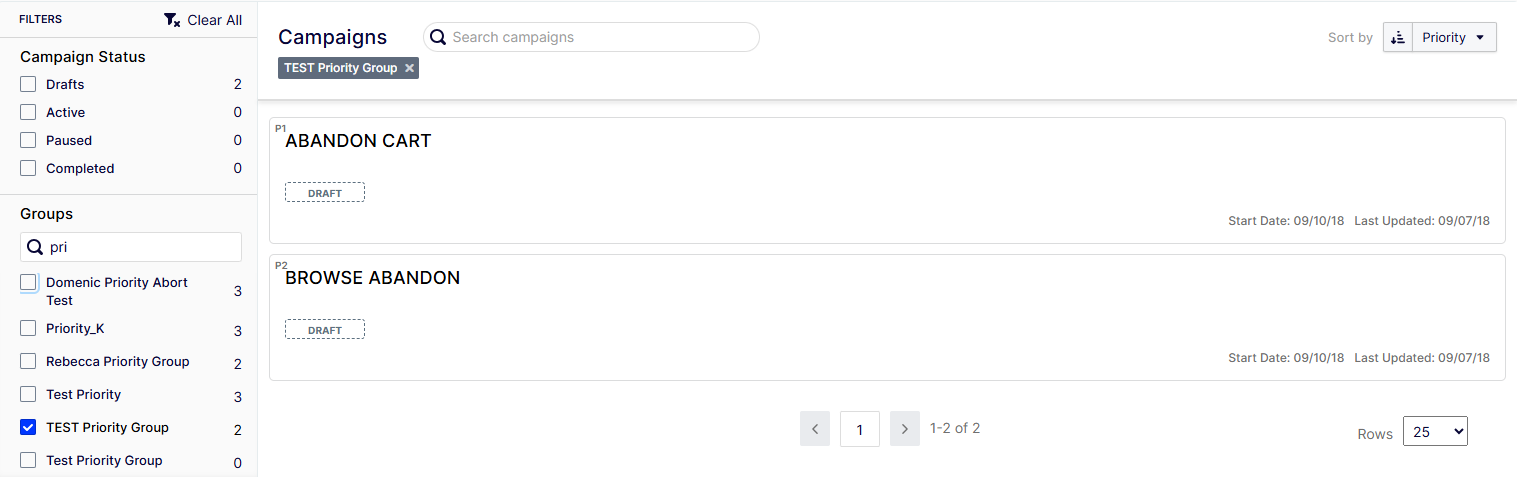Open the Priority sort by dropdown
The image size is (1517, 477).
pyautogui.click(x=1454, y=38)
